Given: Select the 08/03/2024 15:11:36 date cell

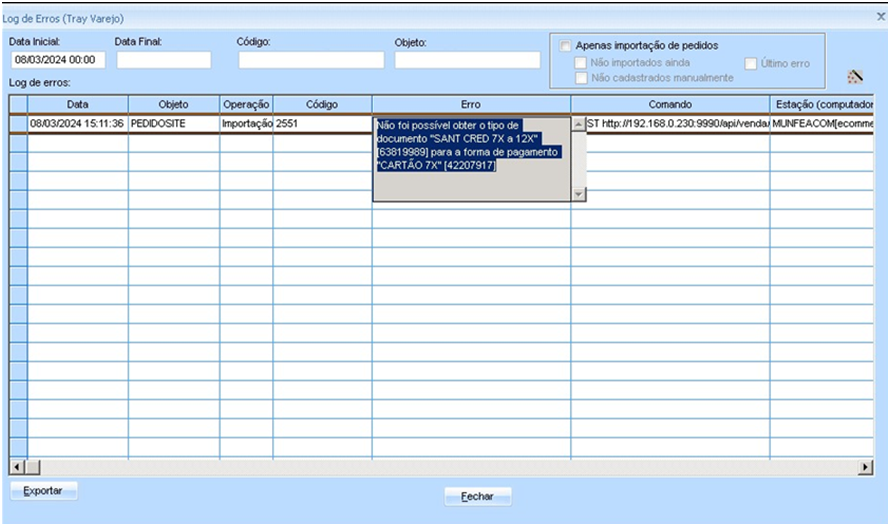Looking at the screenshot, I should tap(78, 124).
